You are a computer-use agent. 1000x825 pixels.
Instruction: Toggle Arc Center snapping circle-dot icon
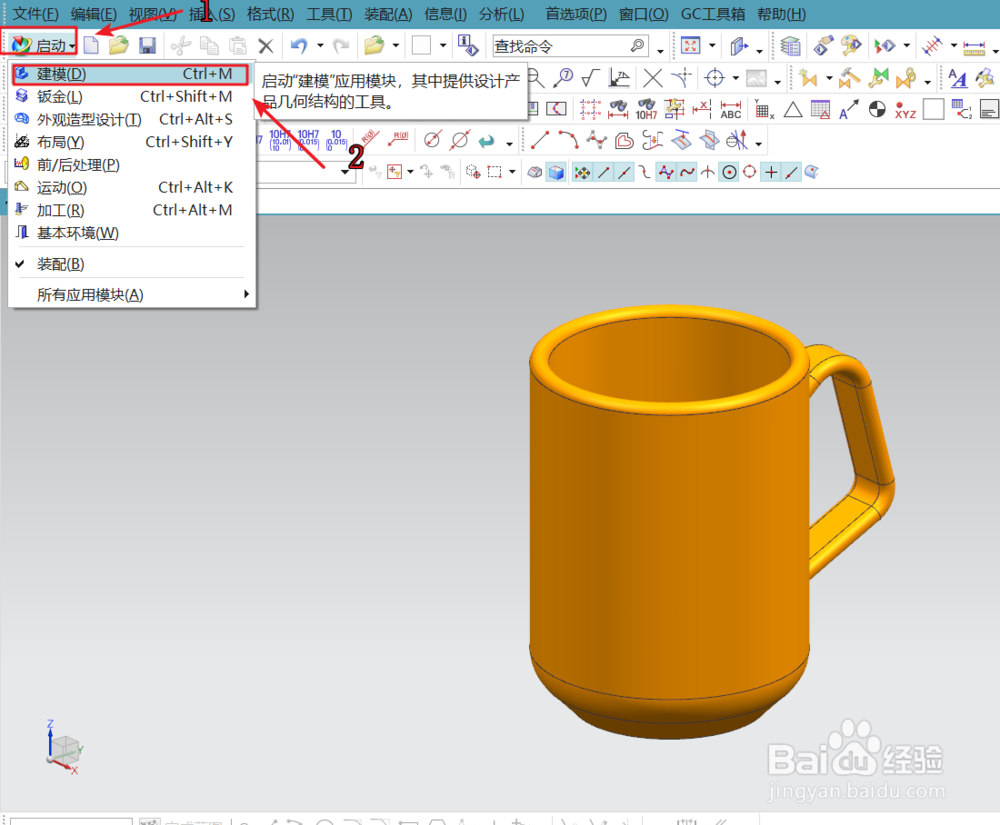730,172
